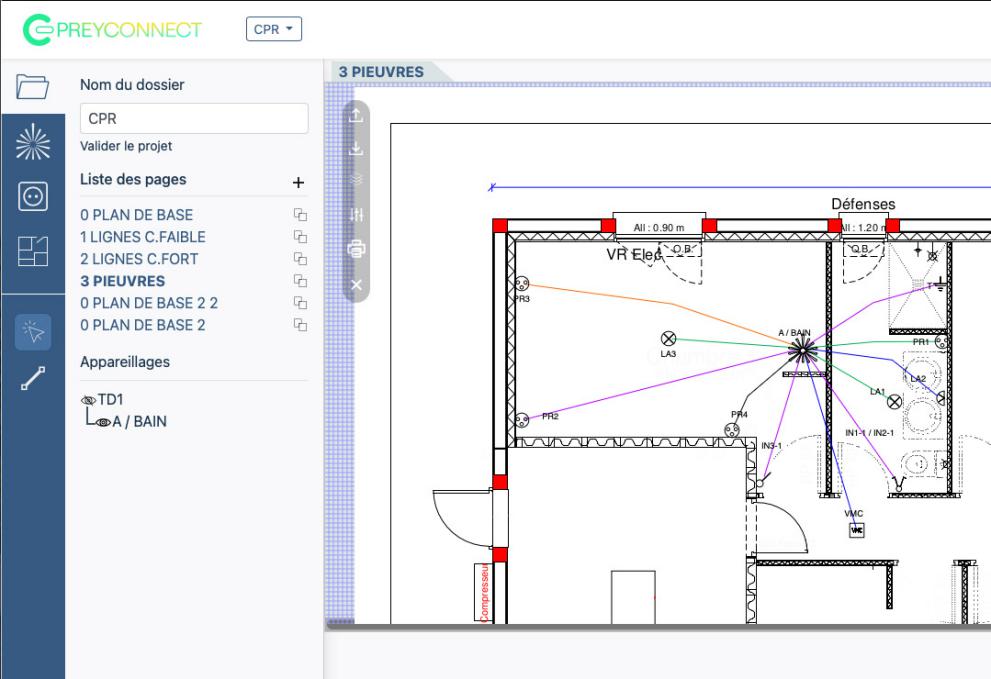Open the floor plan layout tool
Viewport: 991px width, 679px height.
(x=33, y=252)
